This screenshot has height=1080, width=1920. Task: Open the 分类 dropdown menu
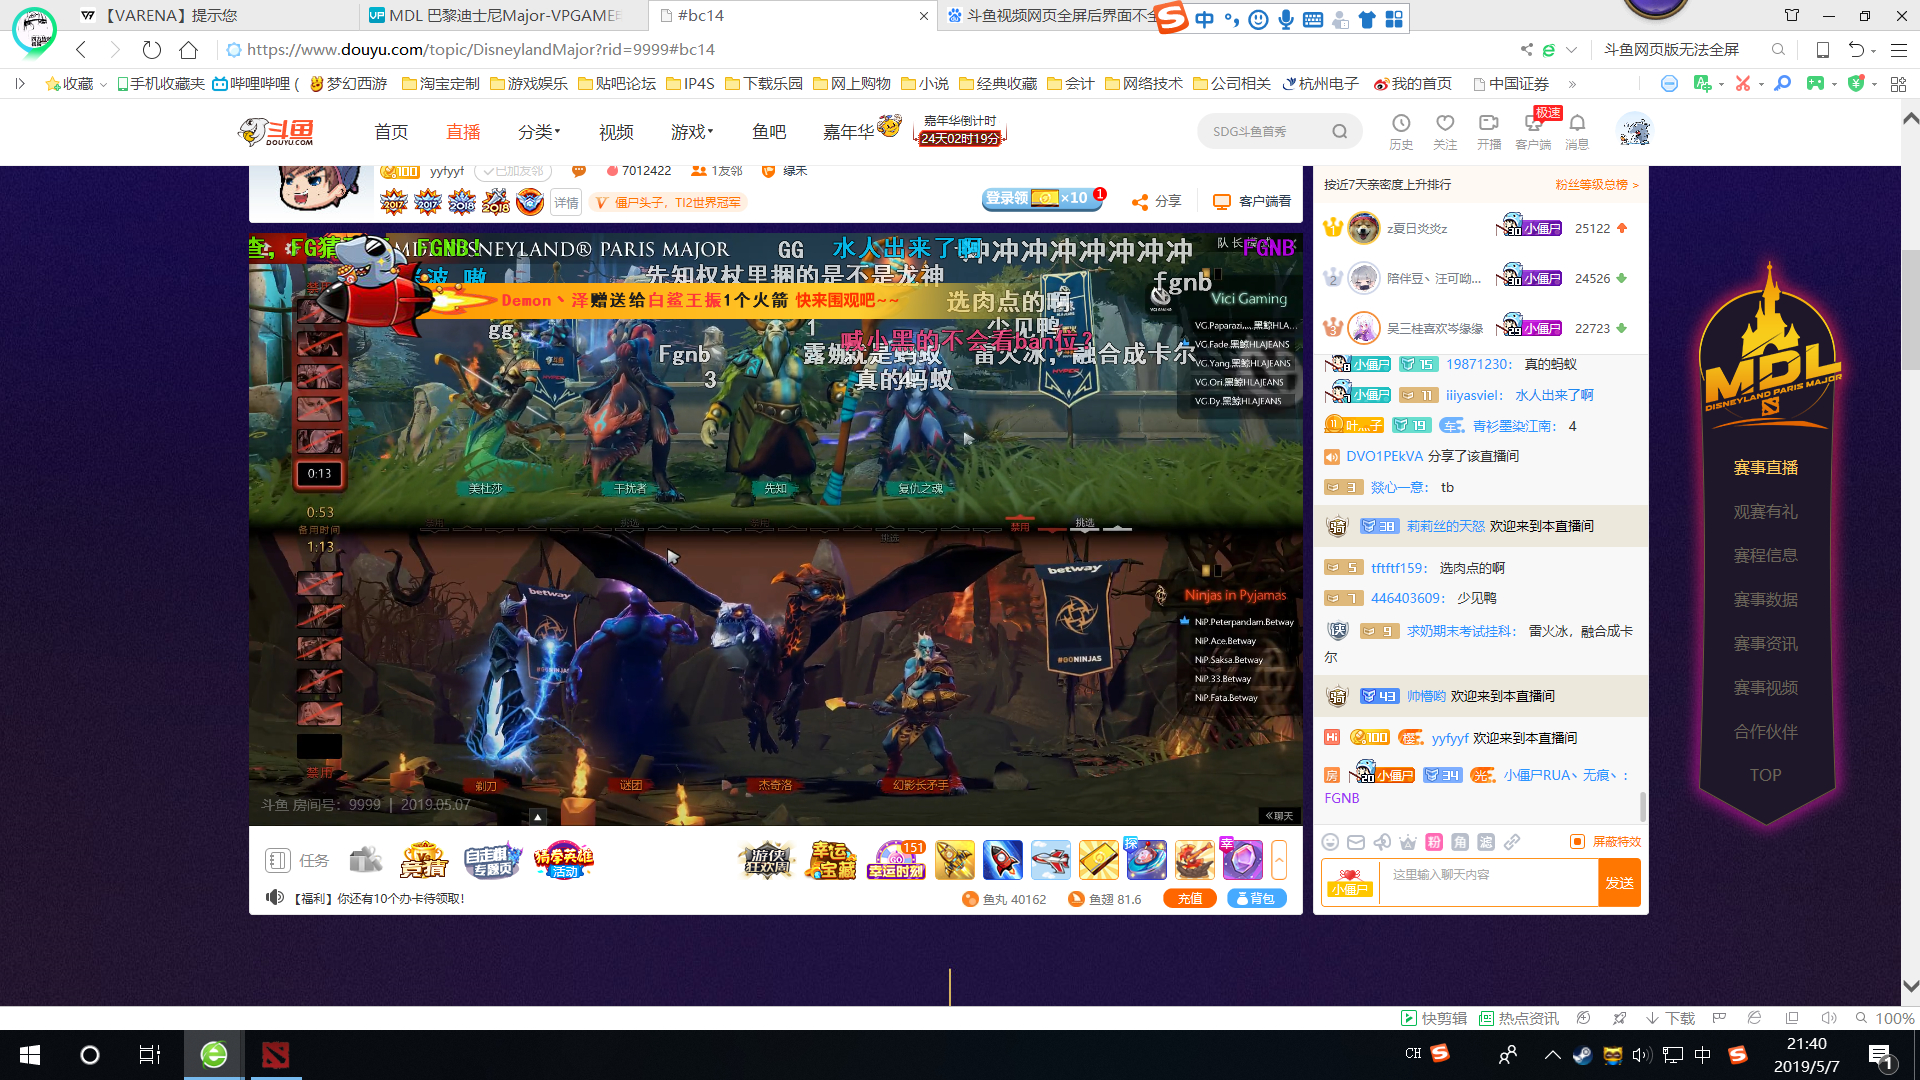point(539,132)
